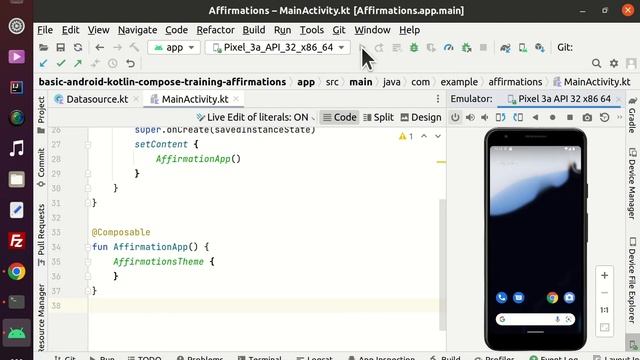Click the Profile app gauge icon
The height and width of the screenshot is (360, 640).
(449, 47)
